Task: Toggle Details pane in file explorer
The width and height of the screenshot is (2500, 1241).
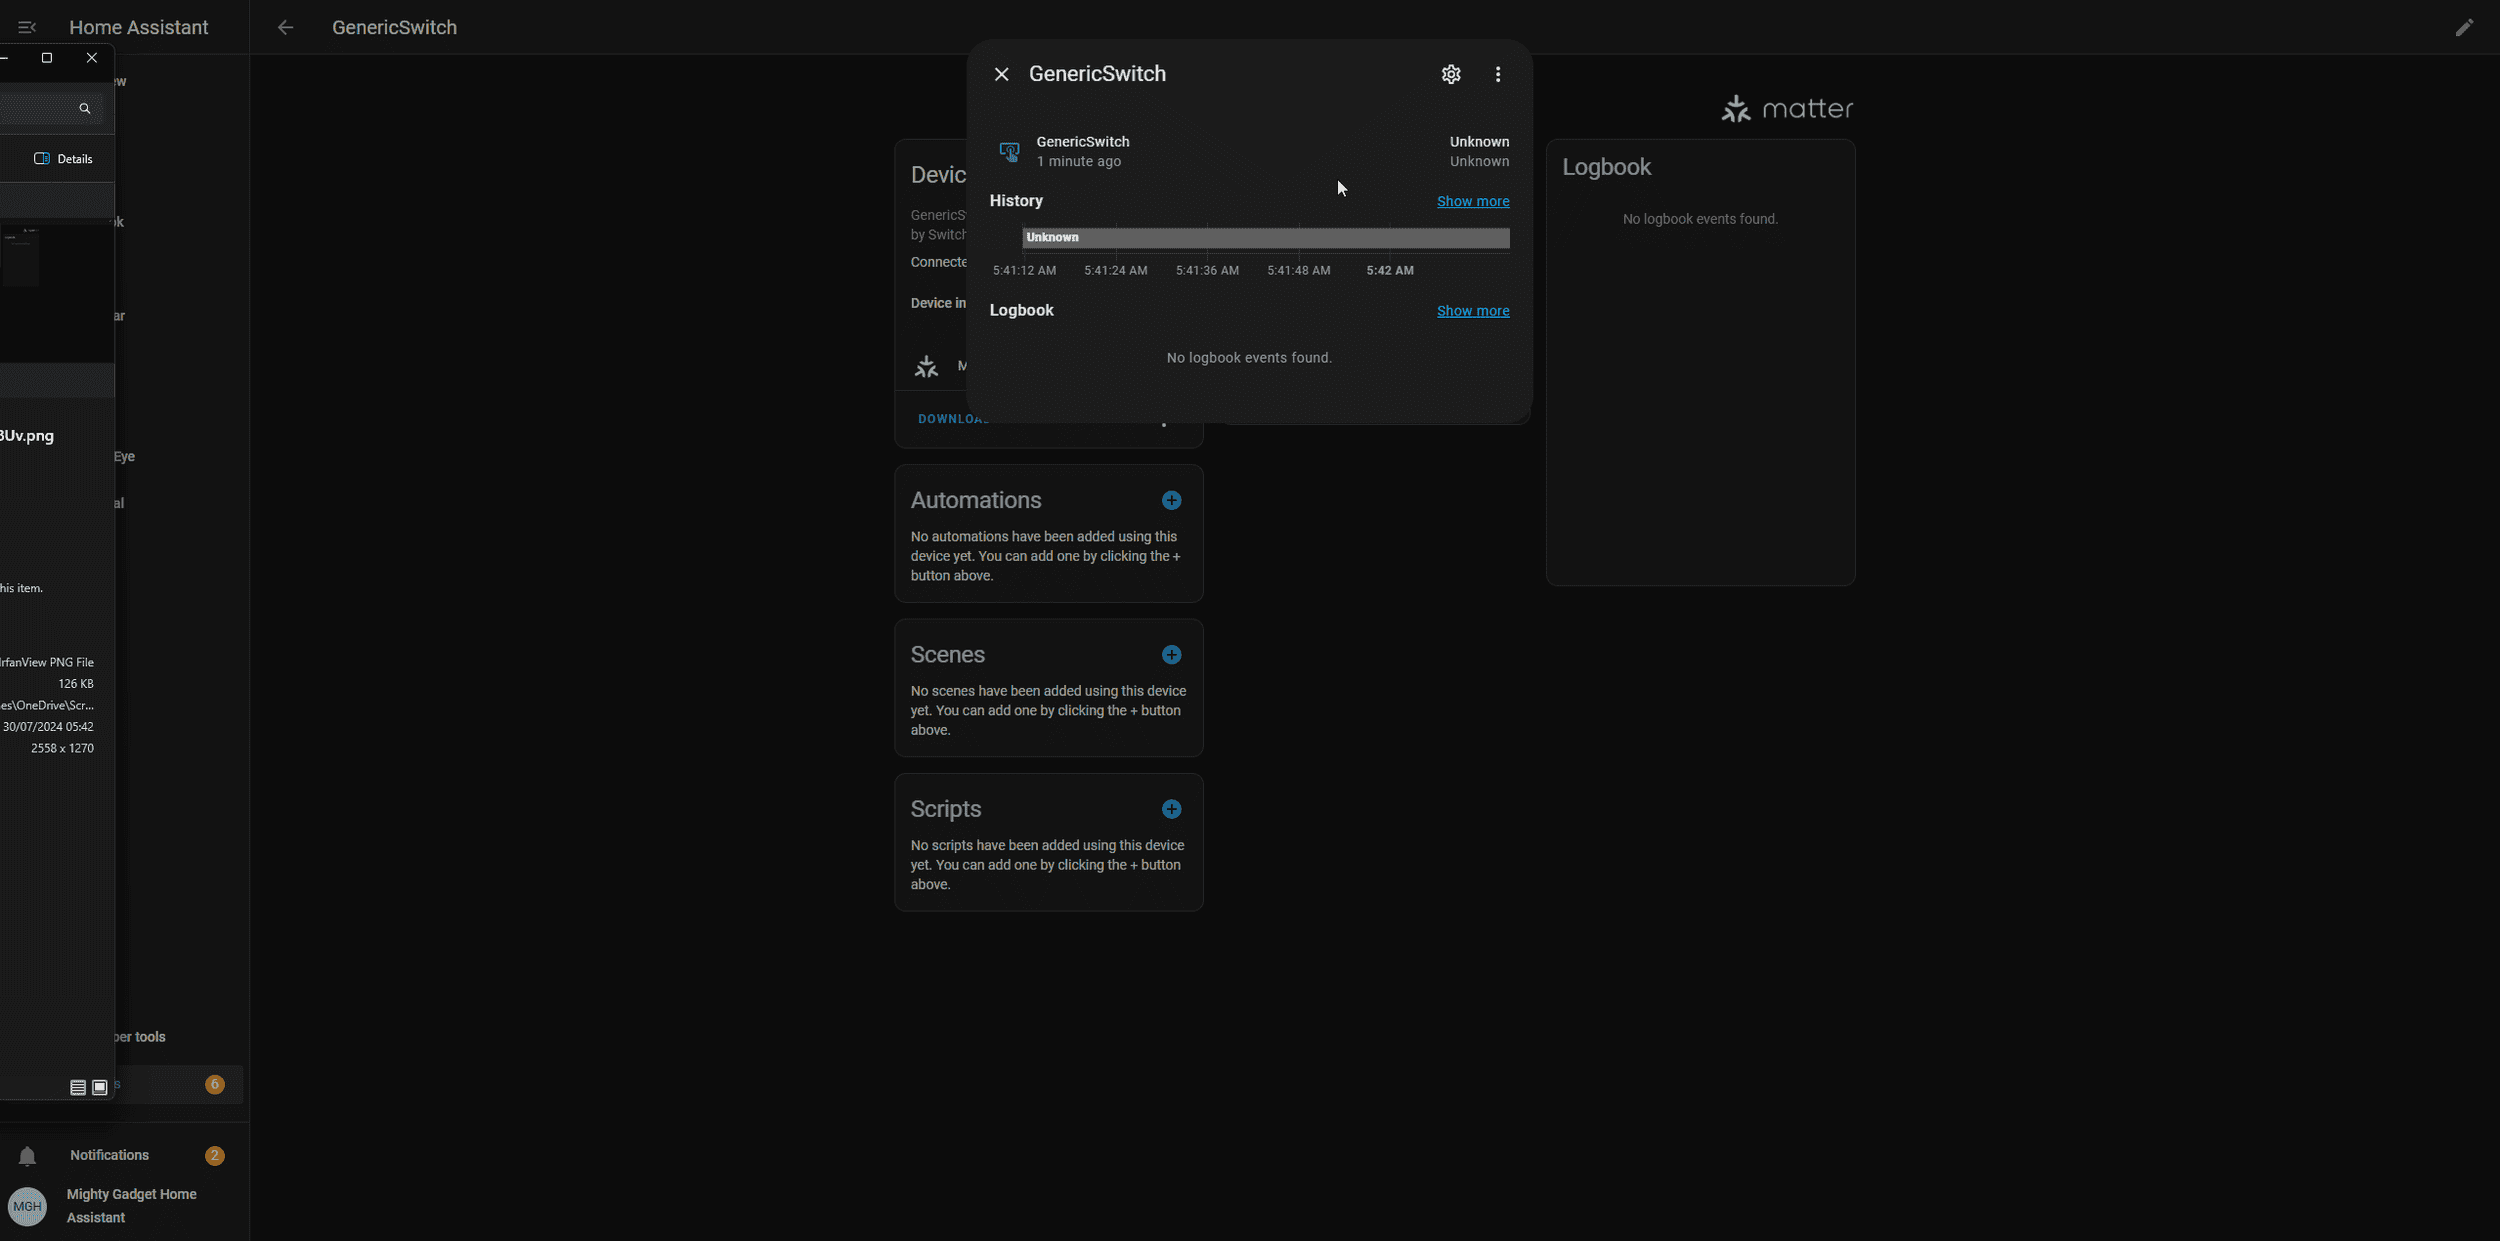Action: 63,159
